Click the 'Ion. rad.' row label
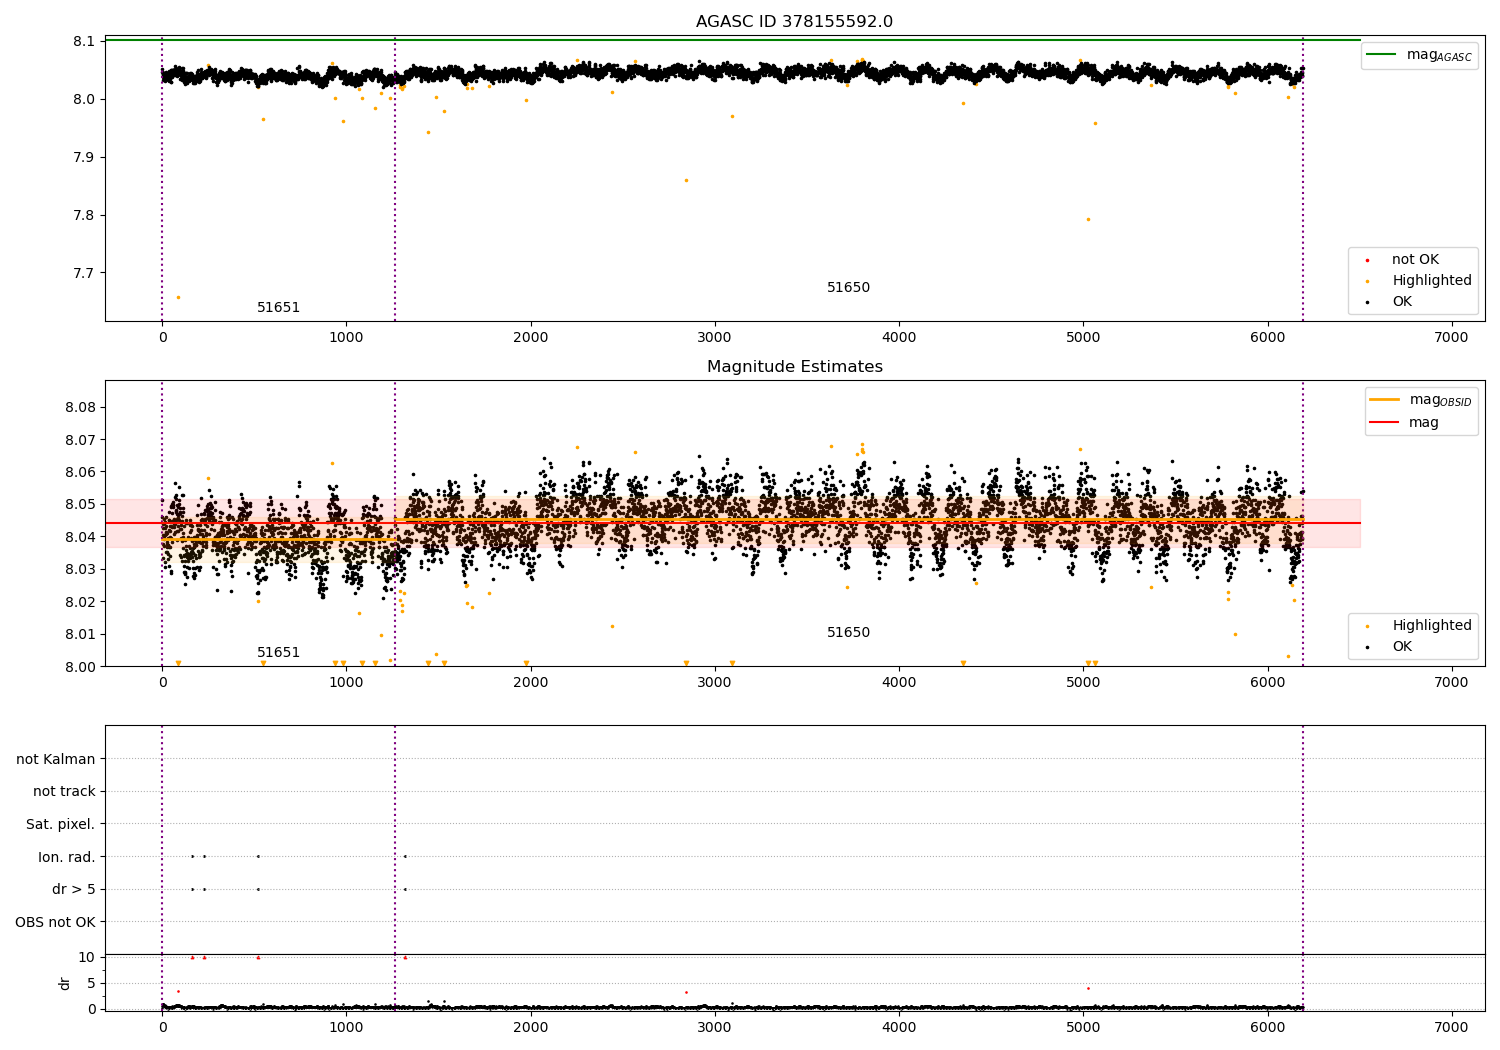Viewport: 1500px width, 1050px height. (x=67, y=857)
